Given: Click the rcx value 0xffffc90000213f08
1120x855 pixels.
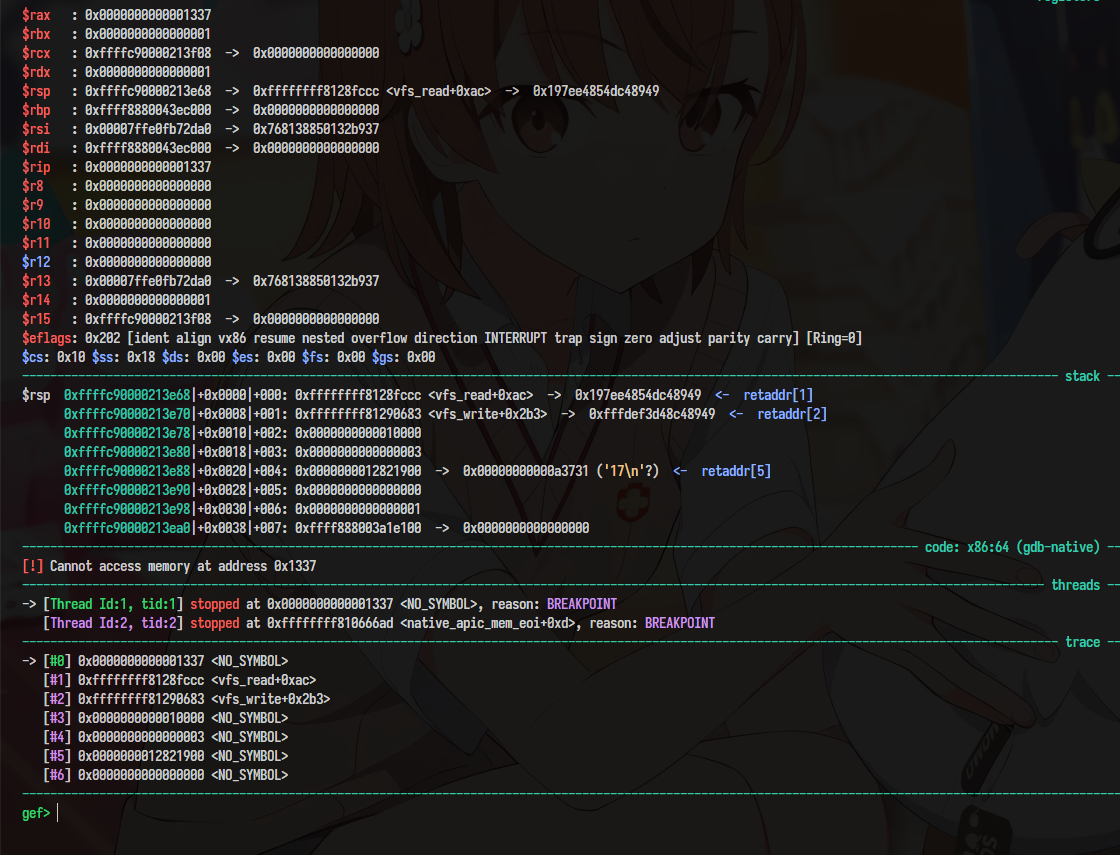Looking at the screenshot, I should click(148, 53).
